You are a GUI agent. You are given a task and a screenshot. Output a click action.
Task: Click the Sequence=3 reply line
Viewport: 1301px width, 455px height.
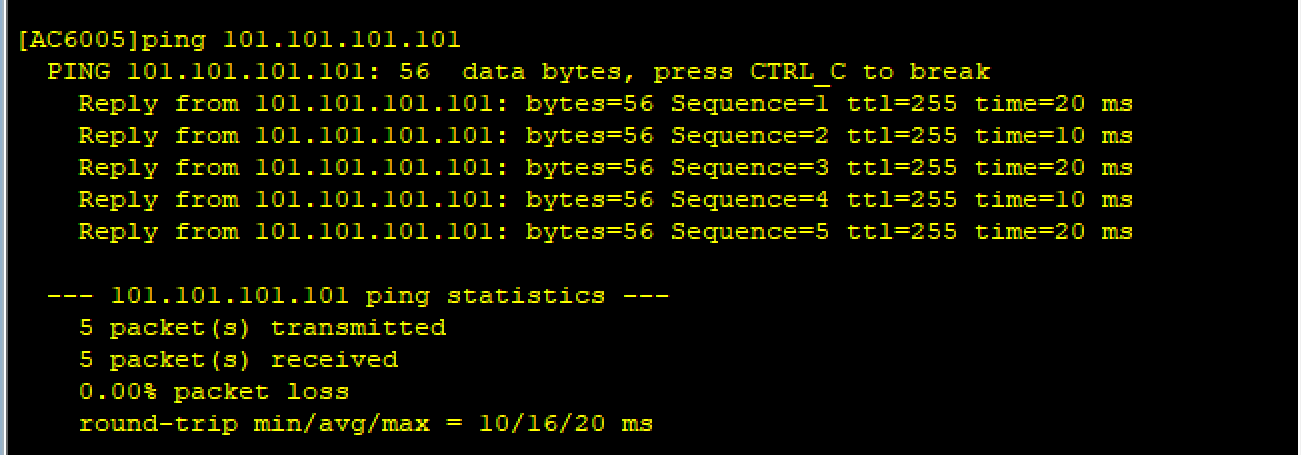[606, 168]
